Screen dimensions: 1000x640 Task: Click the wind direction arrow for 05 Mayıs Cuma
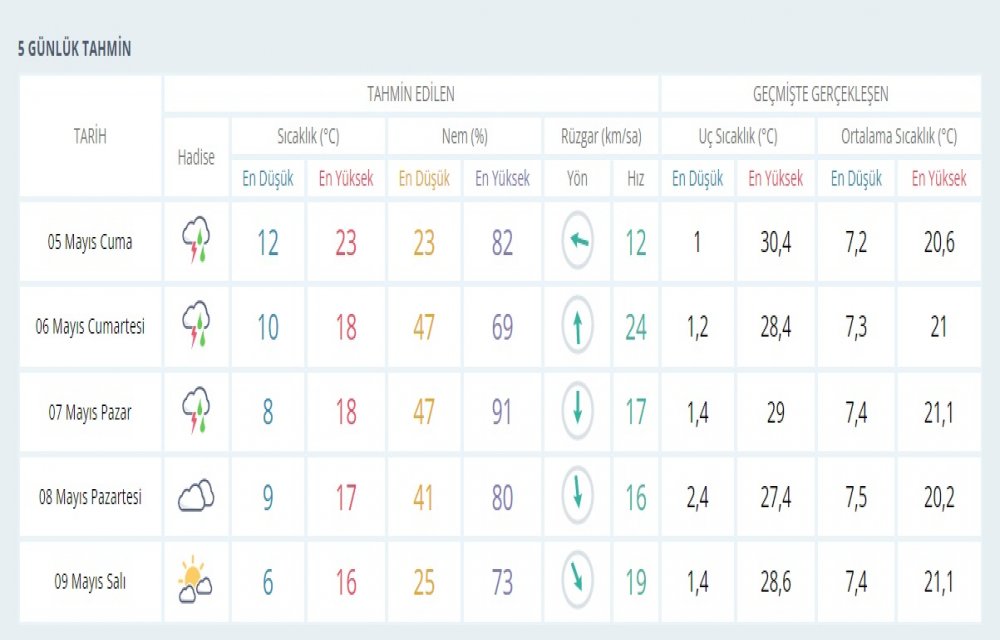point(577,242)
